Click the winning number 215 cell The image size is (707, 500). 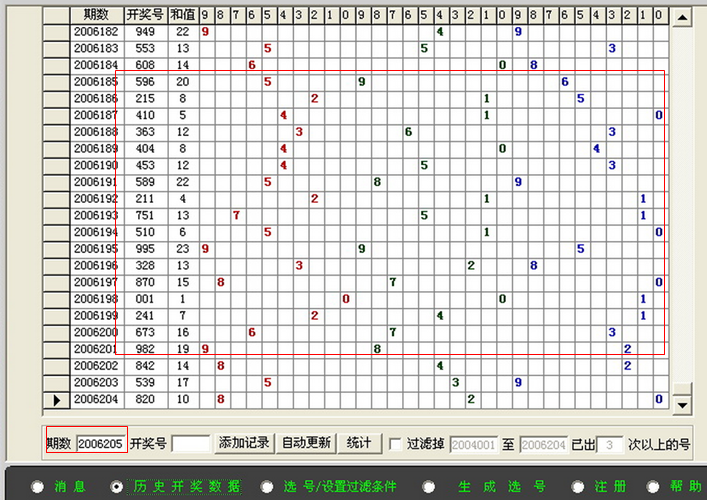click(146, 99)
